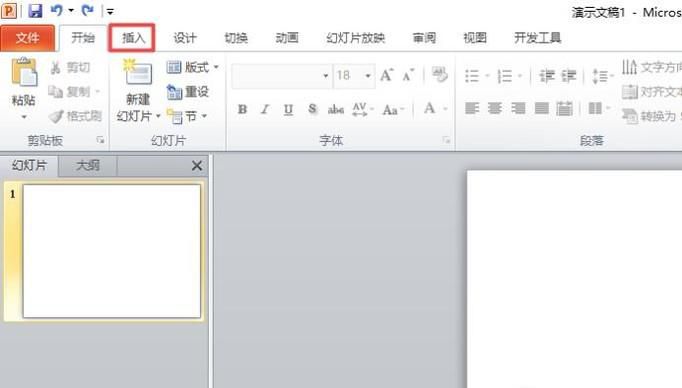Click the 新建幻灯片 new slide icon

point(138,73)
